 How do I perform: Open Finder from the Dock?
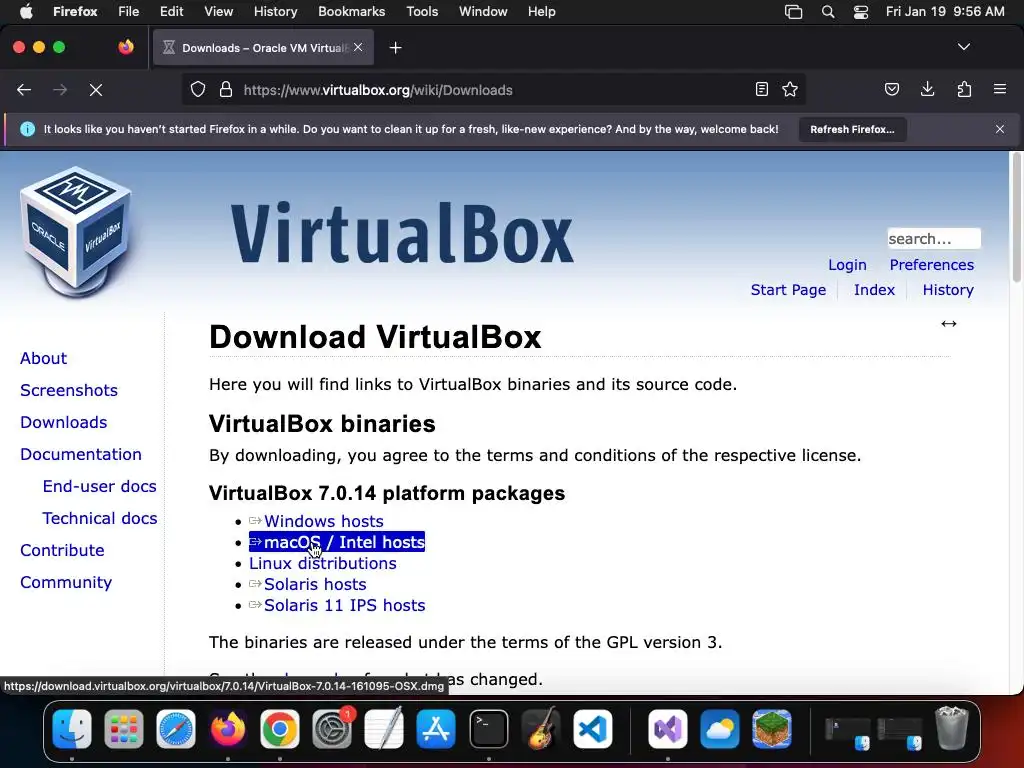coord(72,728)
